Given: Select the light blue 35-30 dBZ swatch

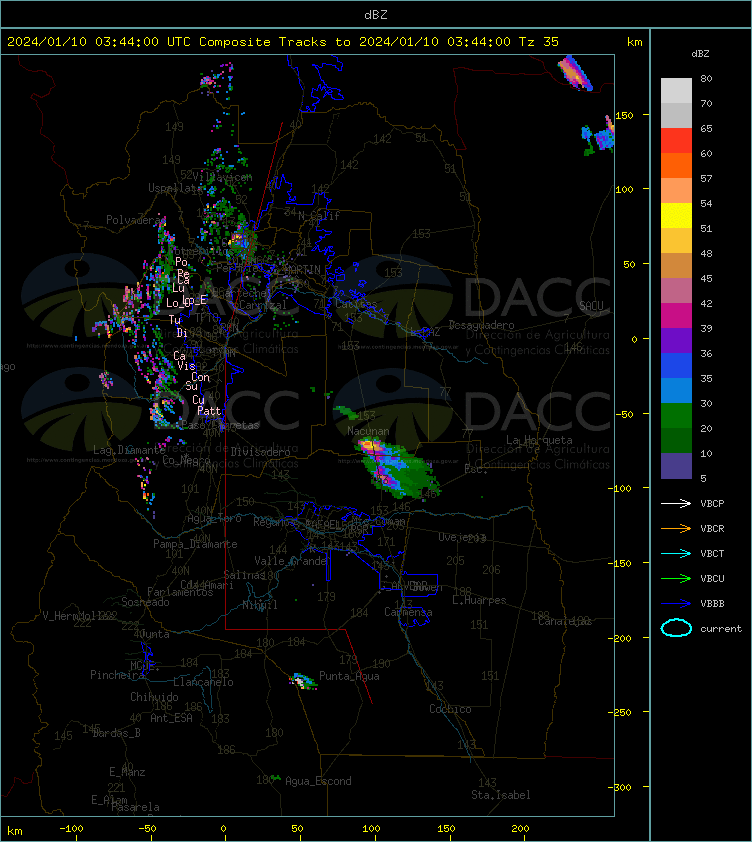Looking at the screenshot, I should pyautogui.click(x=676, y=391).
